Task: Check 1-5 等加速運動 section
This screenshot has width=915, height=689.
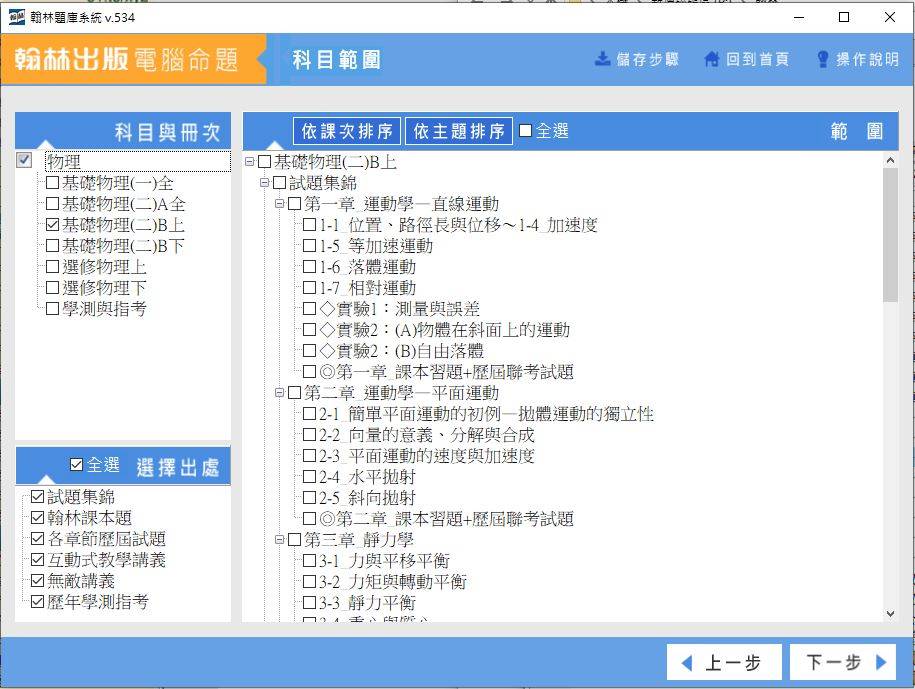Action: point(309,246)
